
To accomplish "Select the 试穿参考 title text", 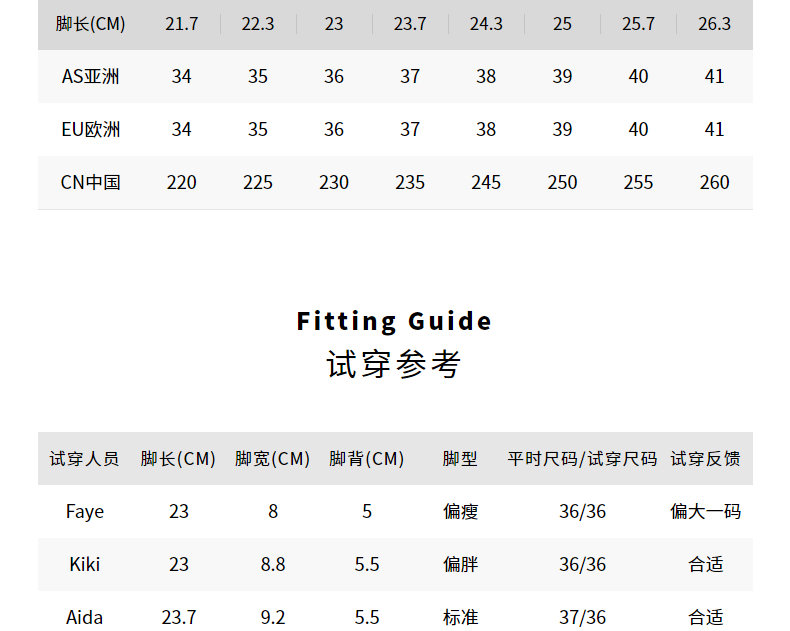I will pyautogui.click(x=395, y=364).
